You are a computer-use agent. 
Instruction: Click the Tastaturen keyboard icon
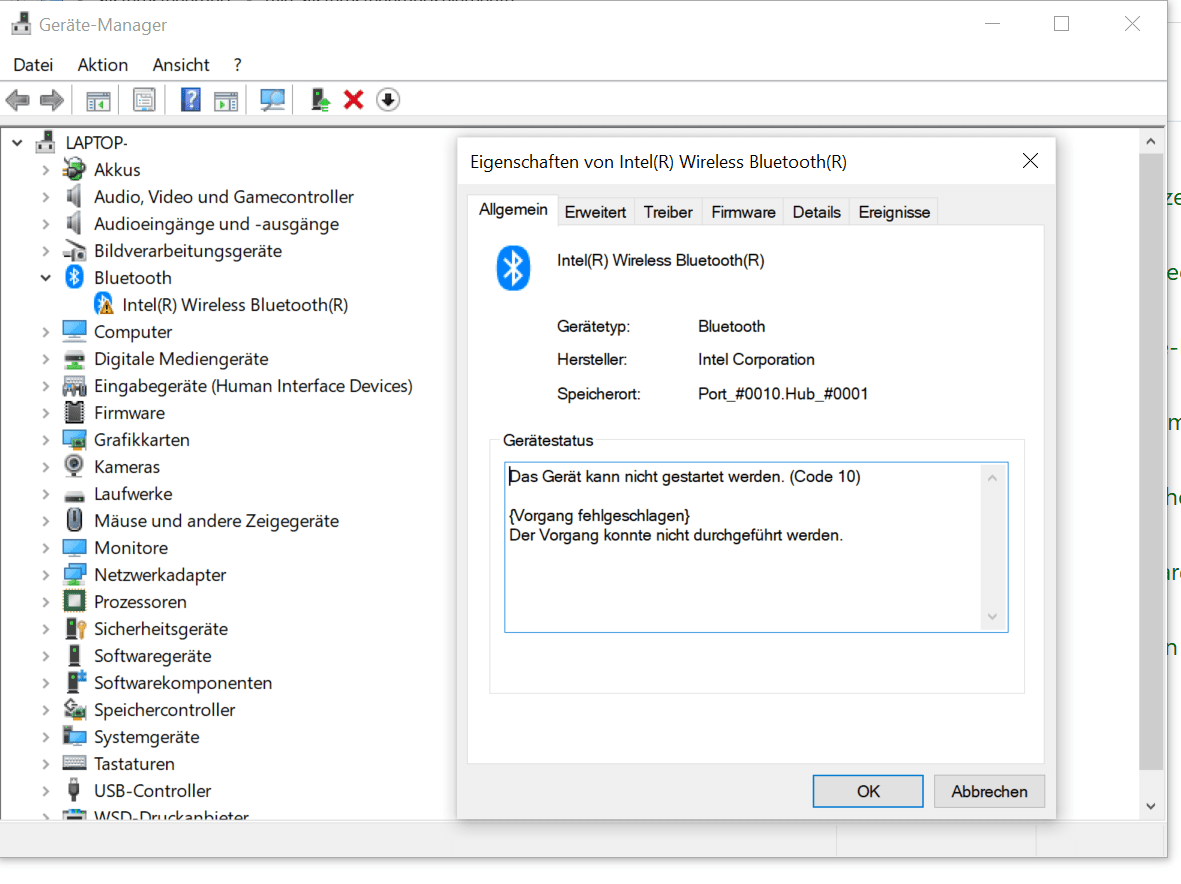[74, 763]
